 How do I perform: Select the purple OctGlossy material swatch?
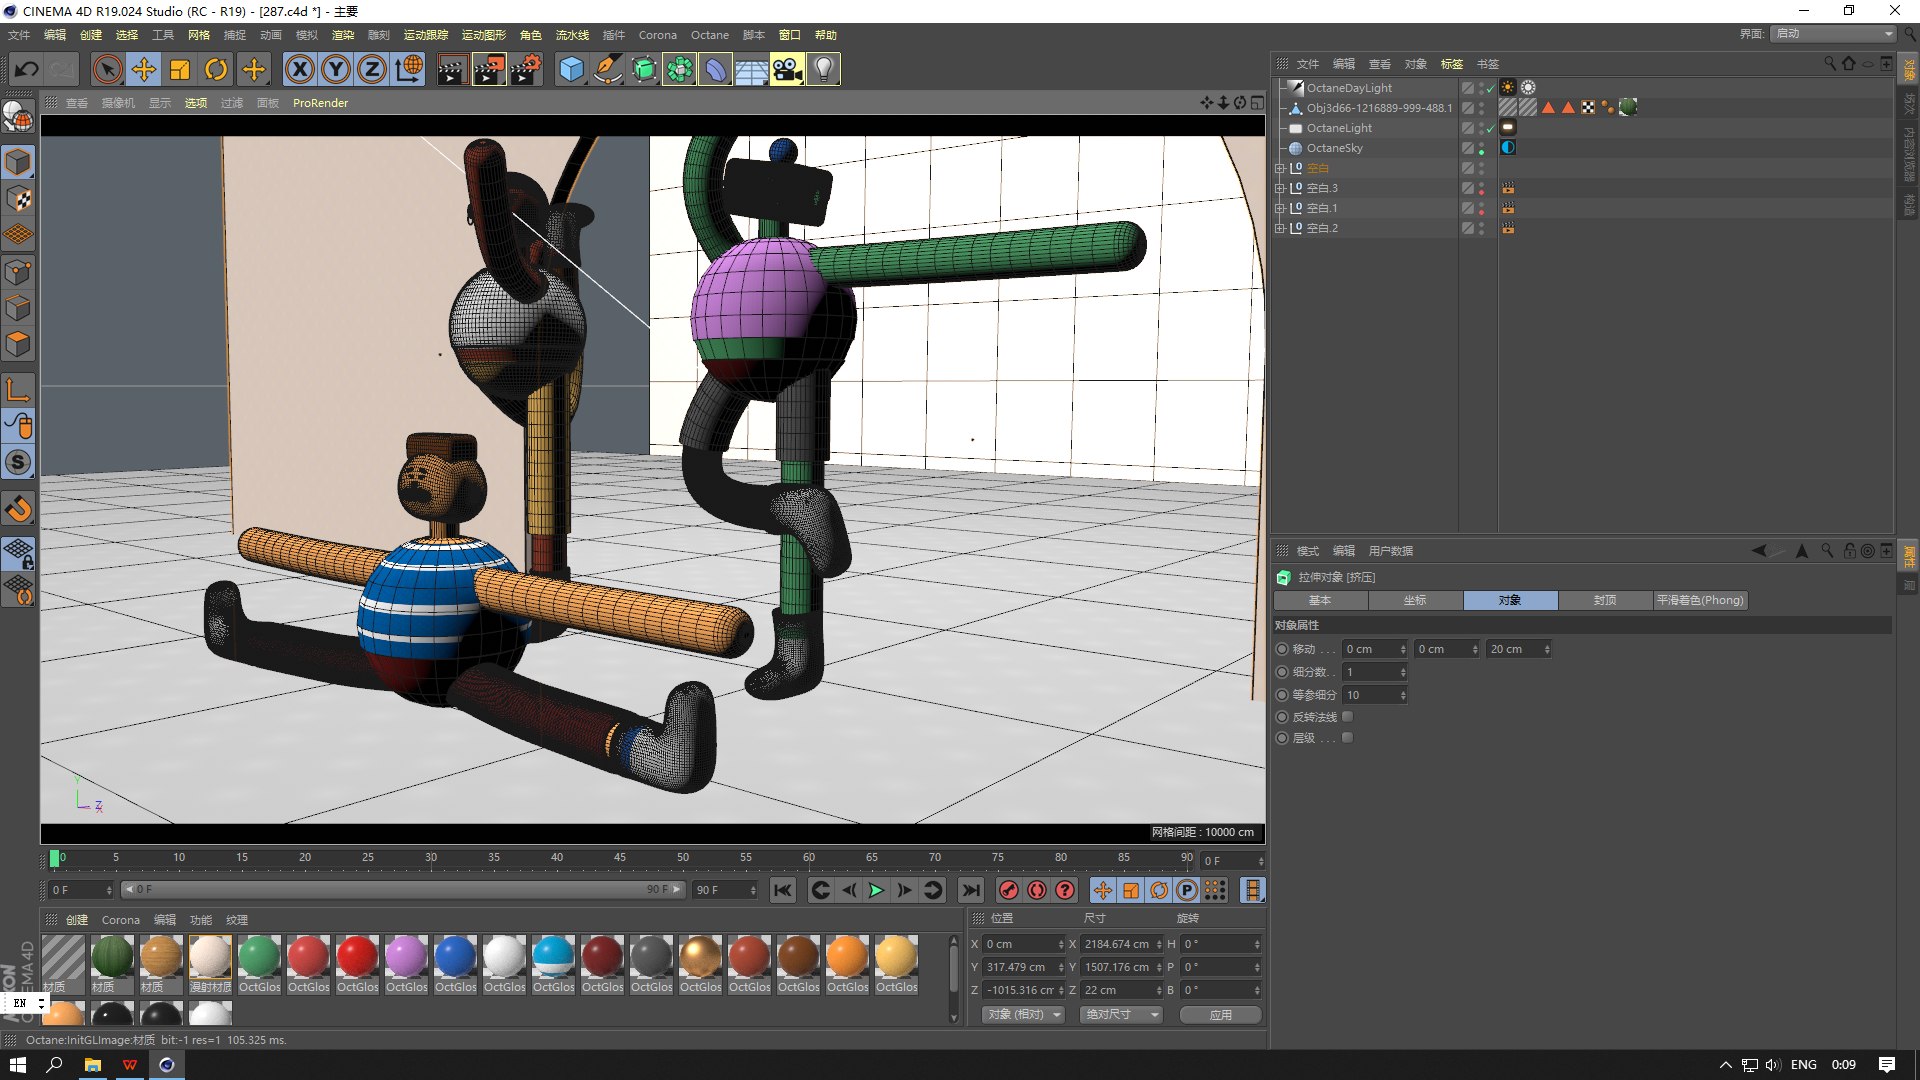tap(406, 957)
